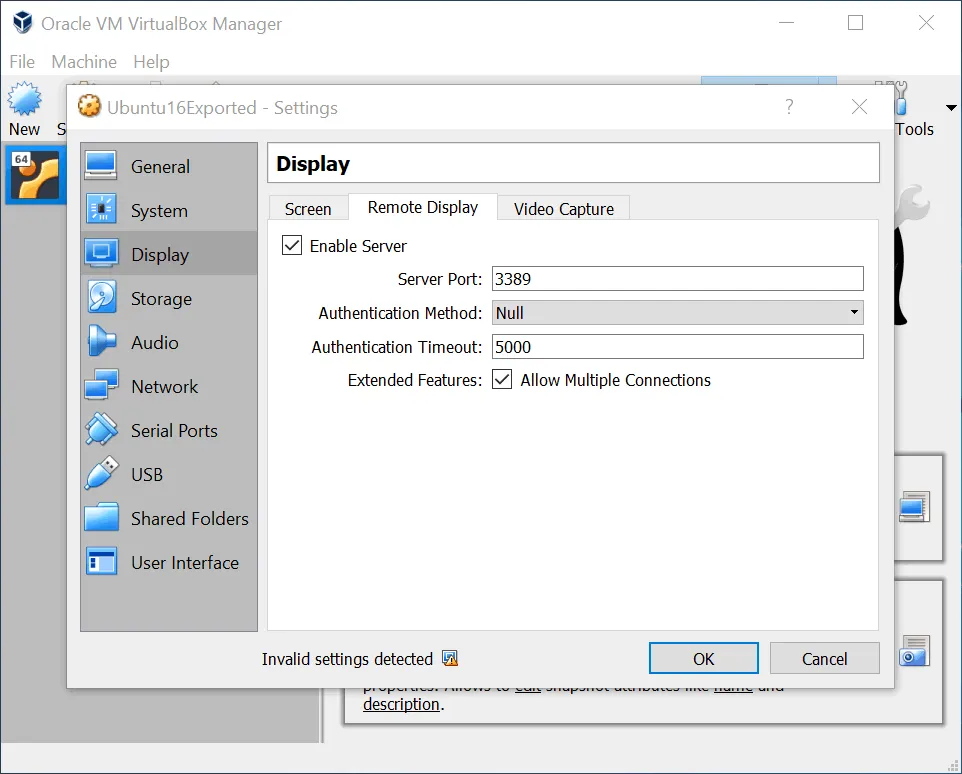Open USB settings category
The image size is (962, 774).
click(169, 474)
